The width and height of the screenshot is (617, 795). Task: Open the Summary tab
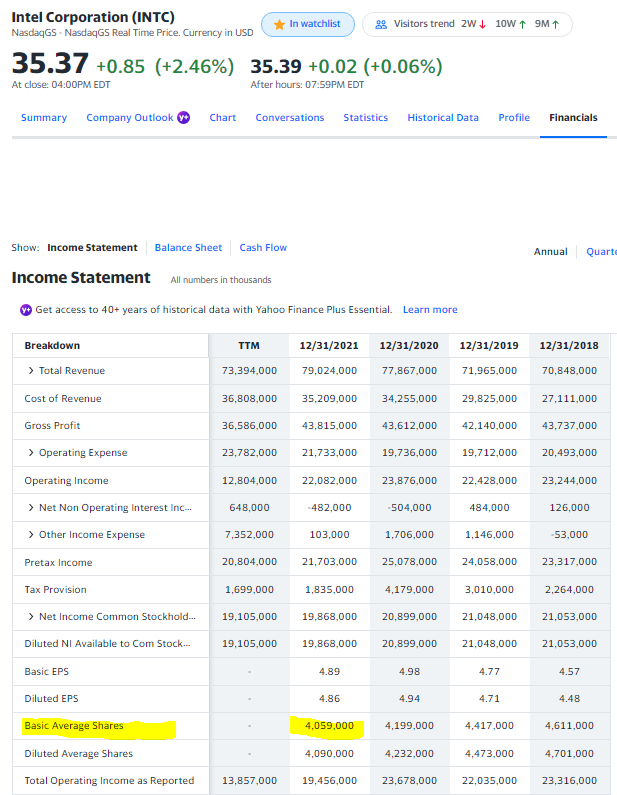(x=44, y=118)
